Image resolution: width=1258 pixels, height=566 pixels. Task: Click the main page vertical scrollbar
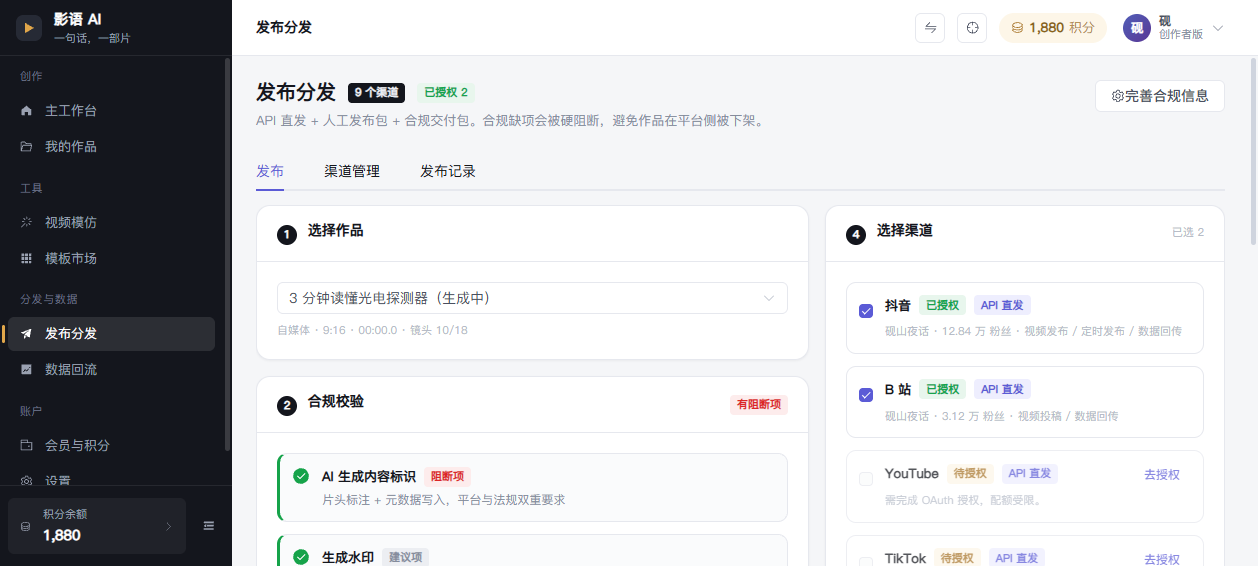pyautogui.click(x=1254, y=150)
